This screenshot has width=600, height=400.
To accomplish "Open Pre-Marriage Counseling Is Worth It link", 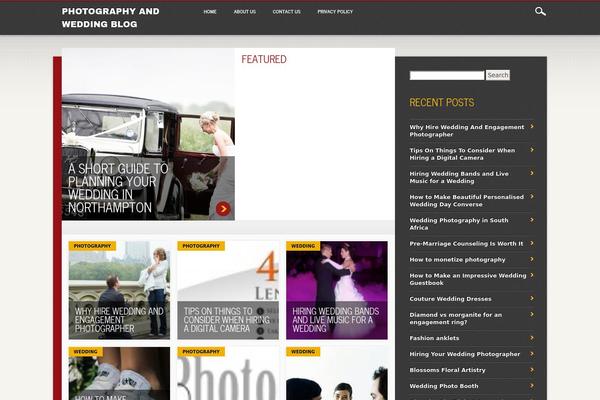I will (x=466, y=243).
